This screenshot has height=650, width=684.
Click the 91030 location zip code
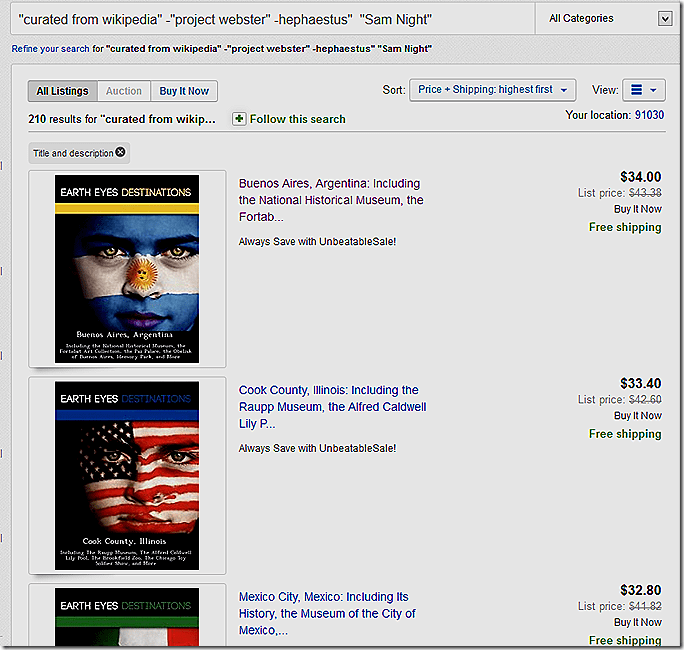[x=643, y=115]
